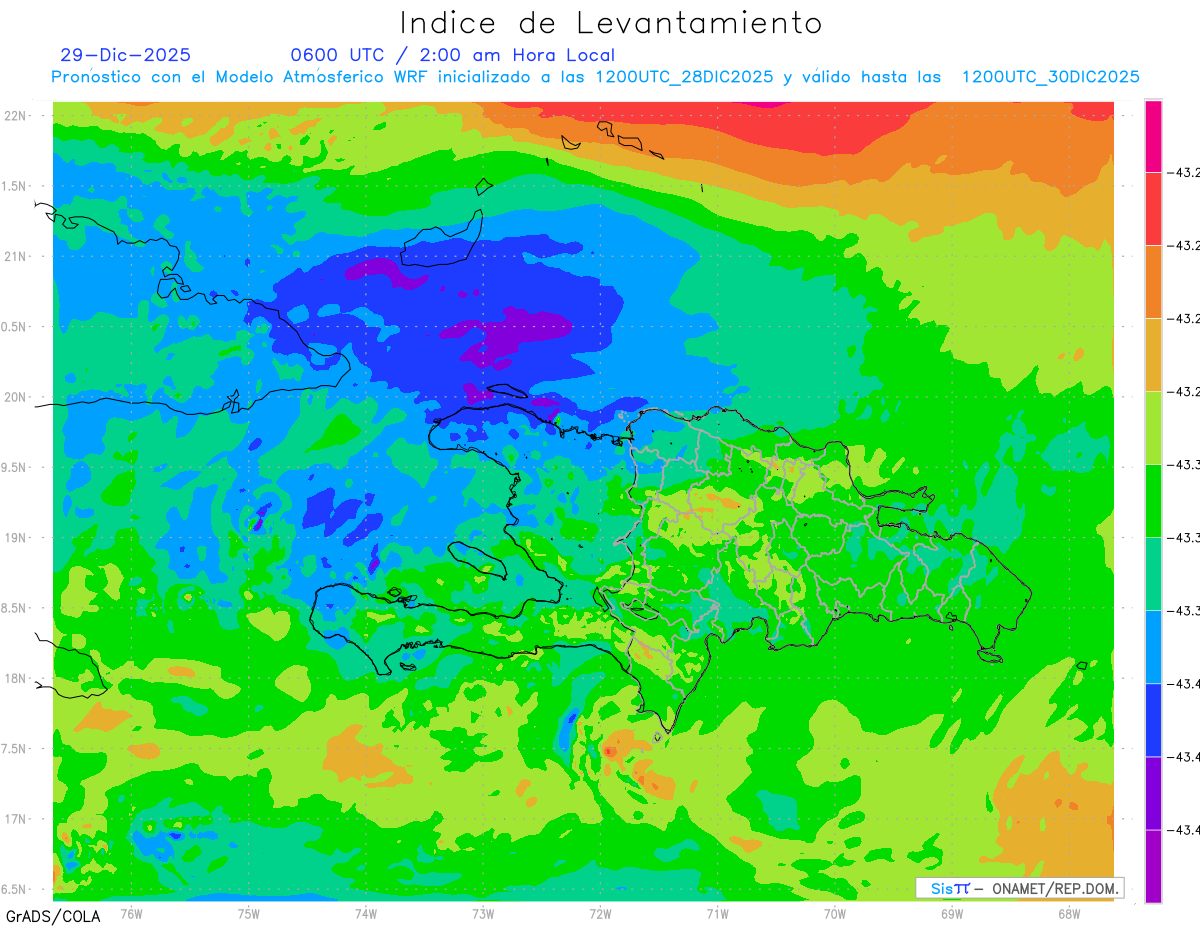
Task: Click the '73W' longitude axis label
Action: coord(483,913)
